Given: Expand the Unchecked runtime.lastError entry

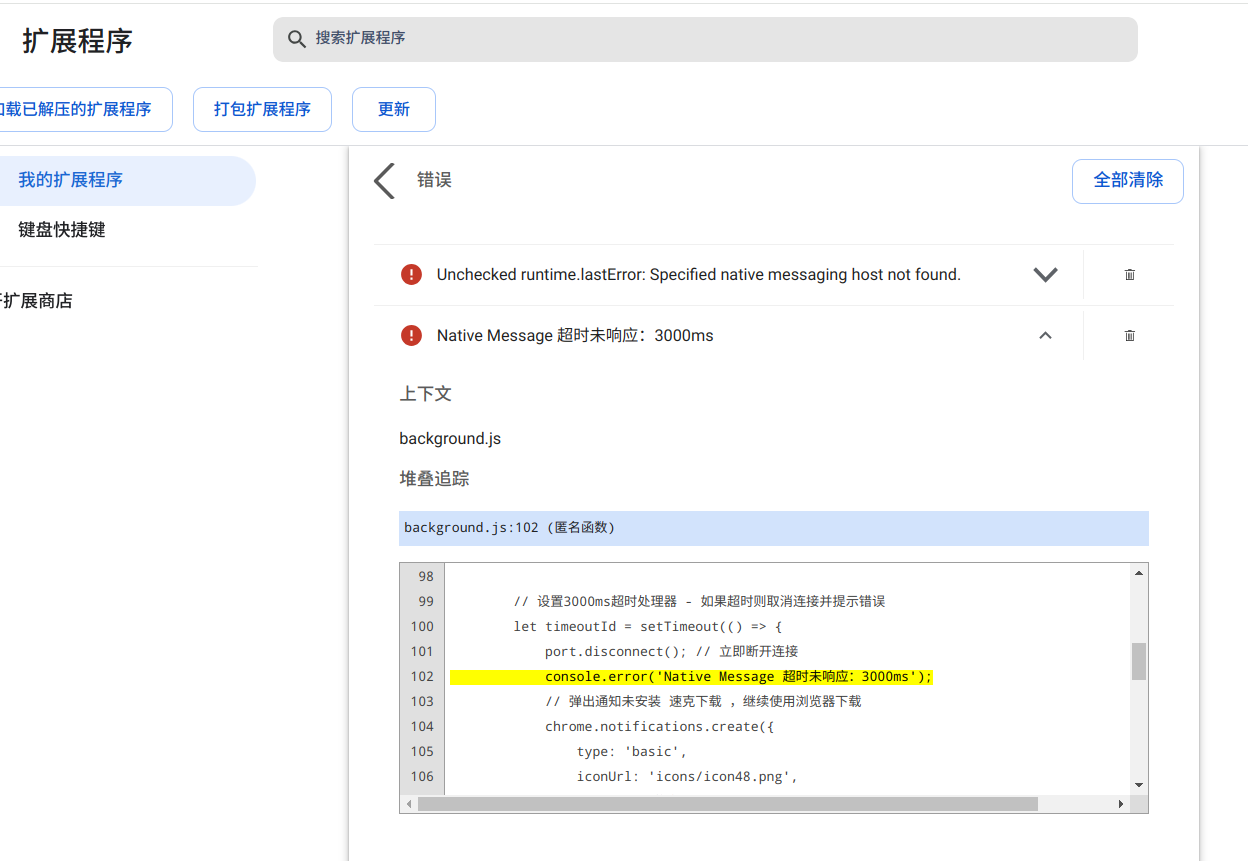Looking at the screenshot, I should pyautogui.click(x=1045, y=275).
